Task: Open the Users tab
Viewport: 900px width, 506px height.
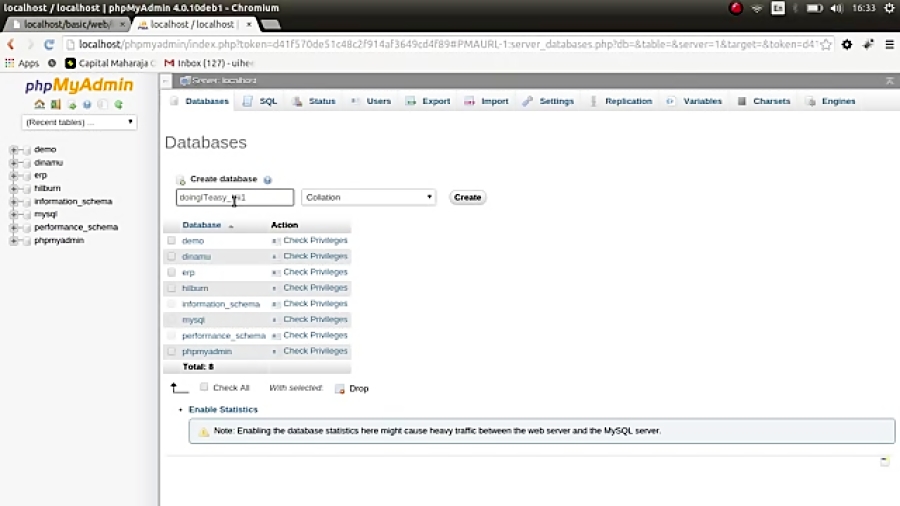Action: pyautogui.click(x=371, y=101)
